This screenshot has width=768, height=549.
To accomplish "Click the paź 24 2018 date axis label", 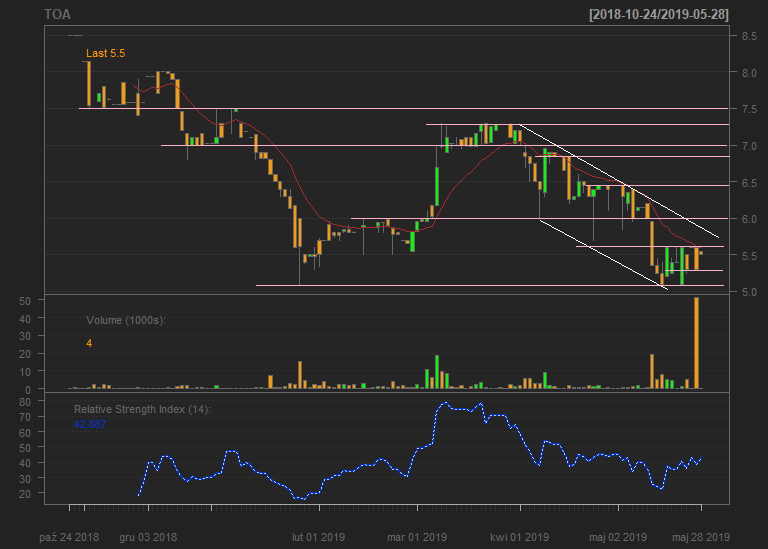I will coord(69,537).
